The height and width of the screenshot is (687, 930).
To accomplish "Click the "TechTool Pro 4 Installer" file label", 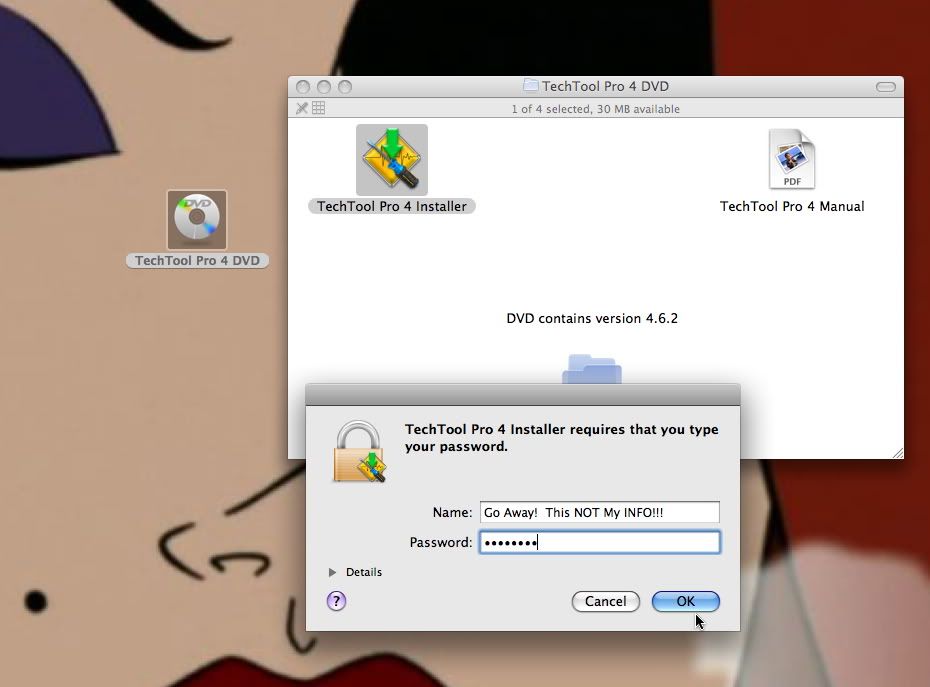I will tap(391, 206).
